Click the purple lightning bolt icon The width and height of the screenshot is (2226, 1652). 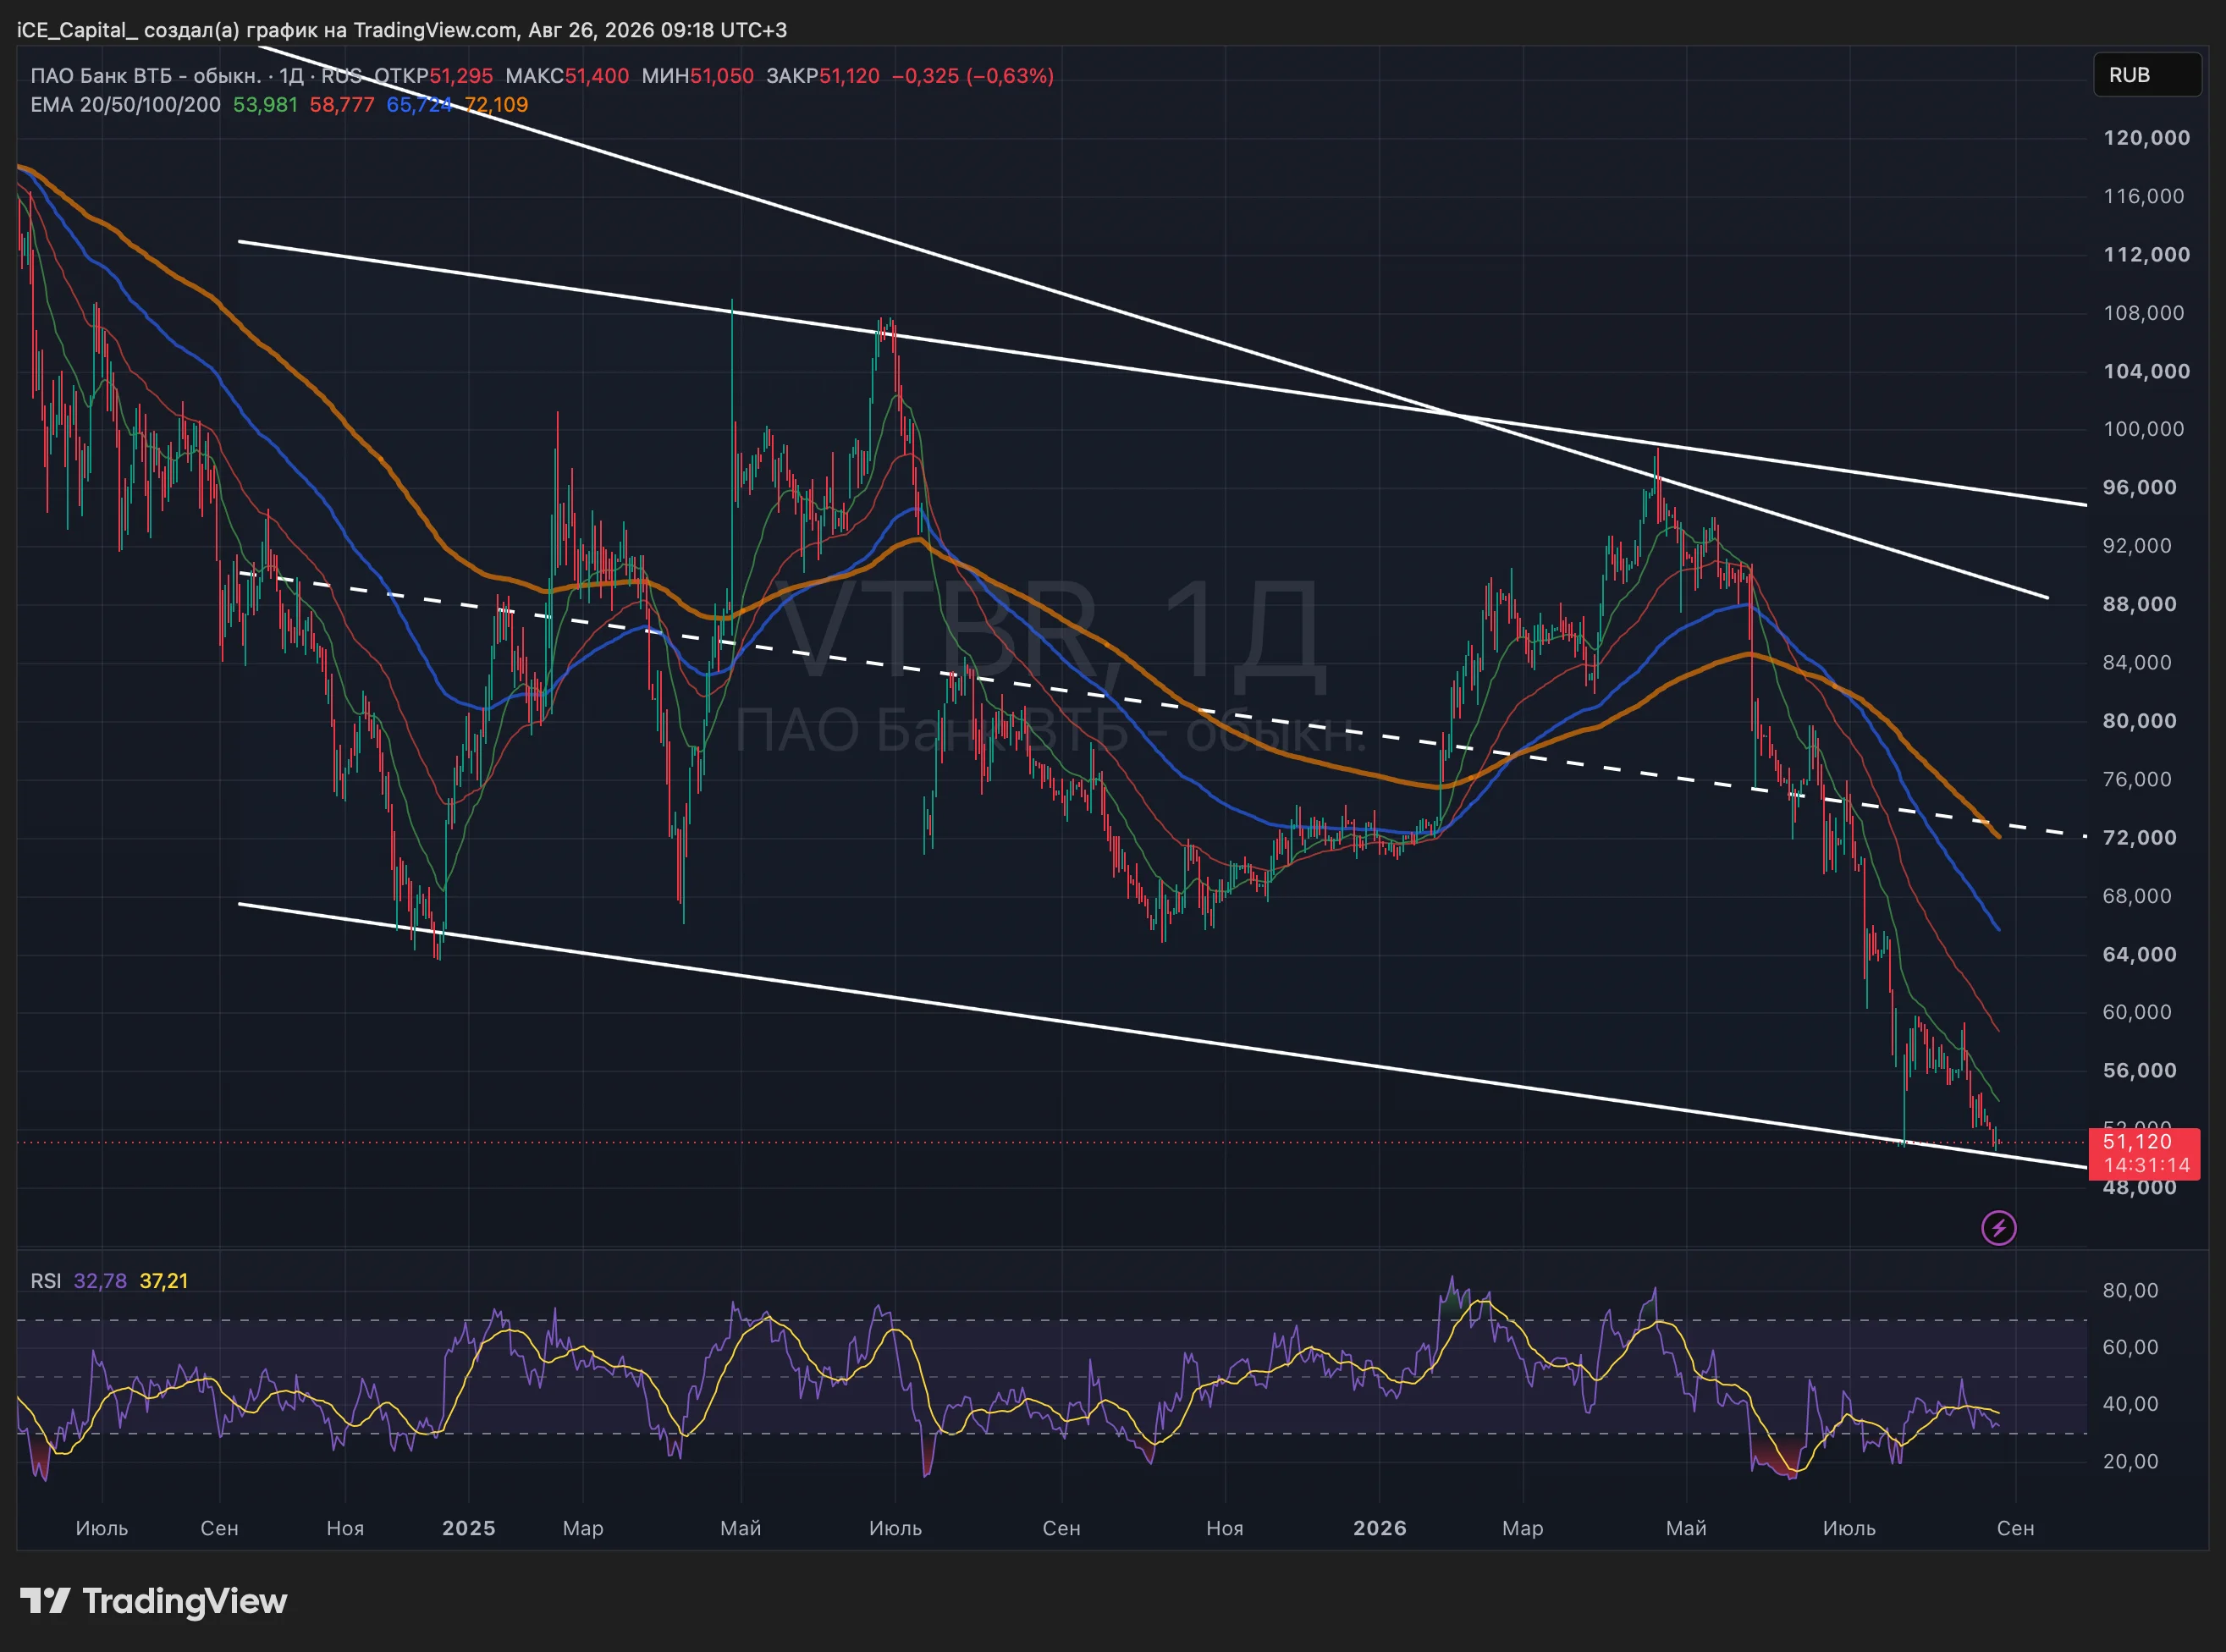[x=1998, y=1228]
